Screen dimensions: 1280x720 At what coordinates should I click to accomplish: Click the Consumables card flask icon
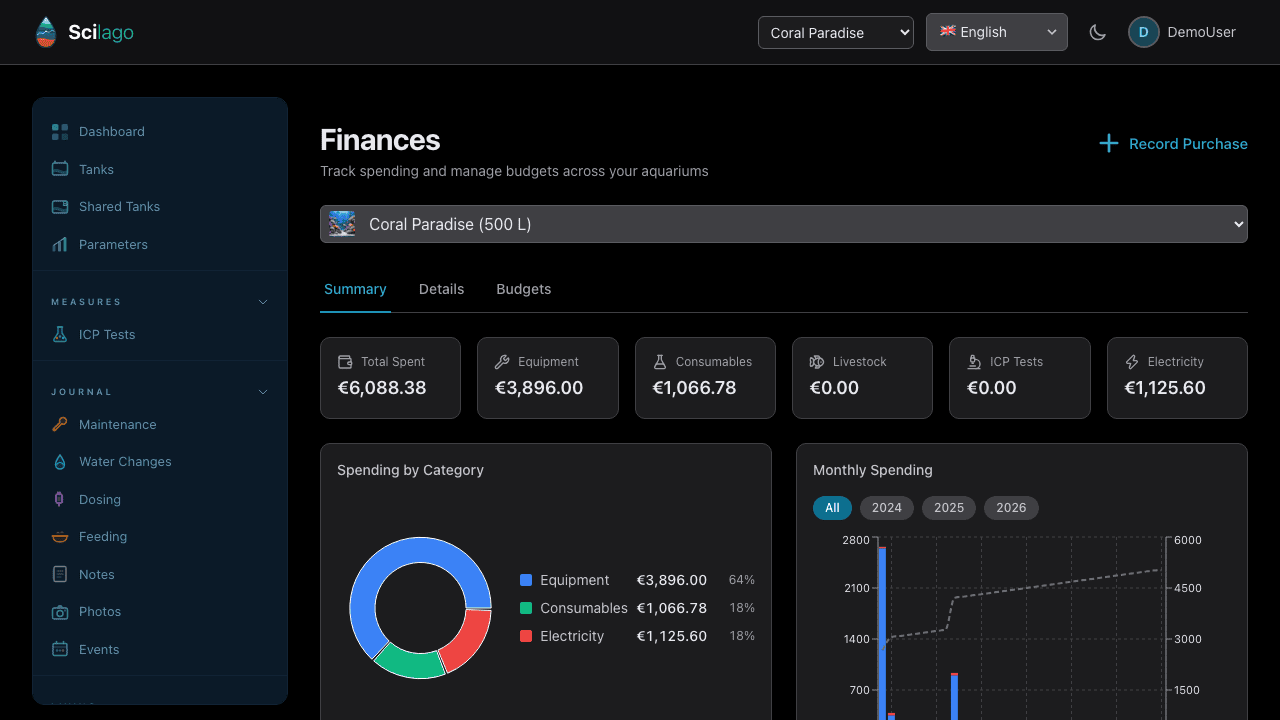[660, 362]
